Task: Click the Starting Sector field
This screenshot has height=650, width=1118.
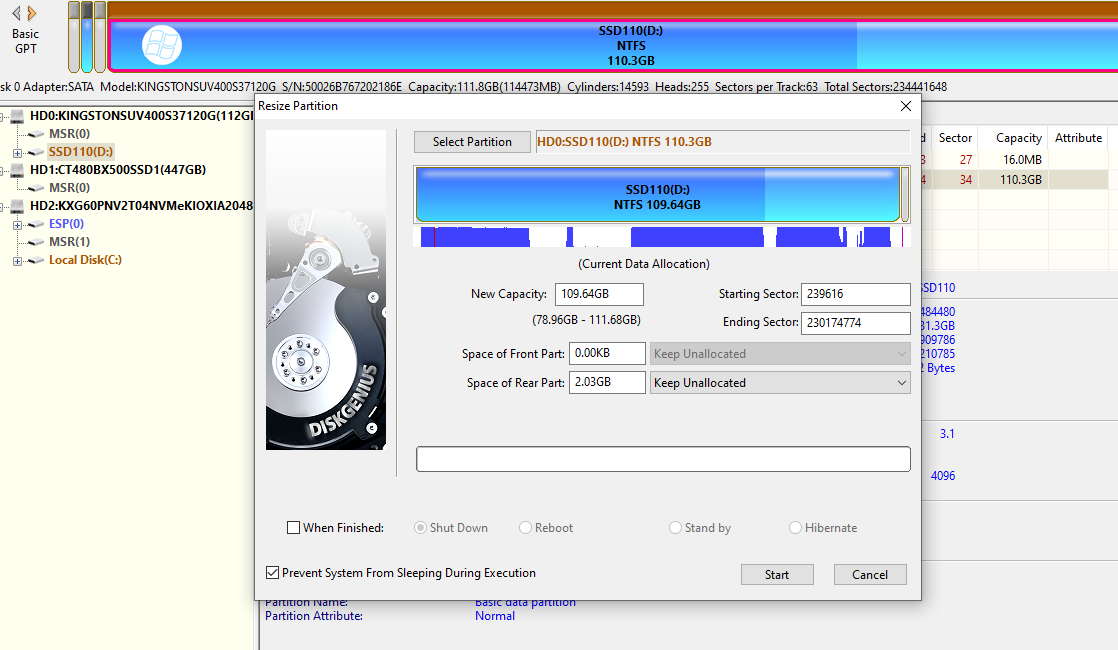Action: pos(856,294)
